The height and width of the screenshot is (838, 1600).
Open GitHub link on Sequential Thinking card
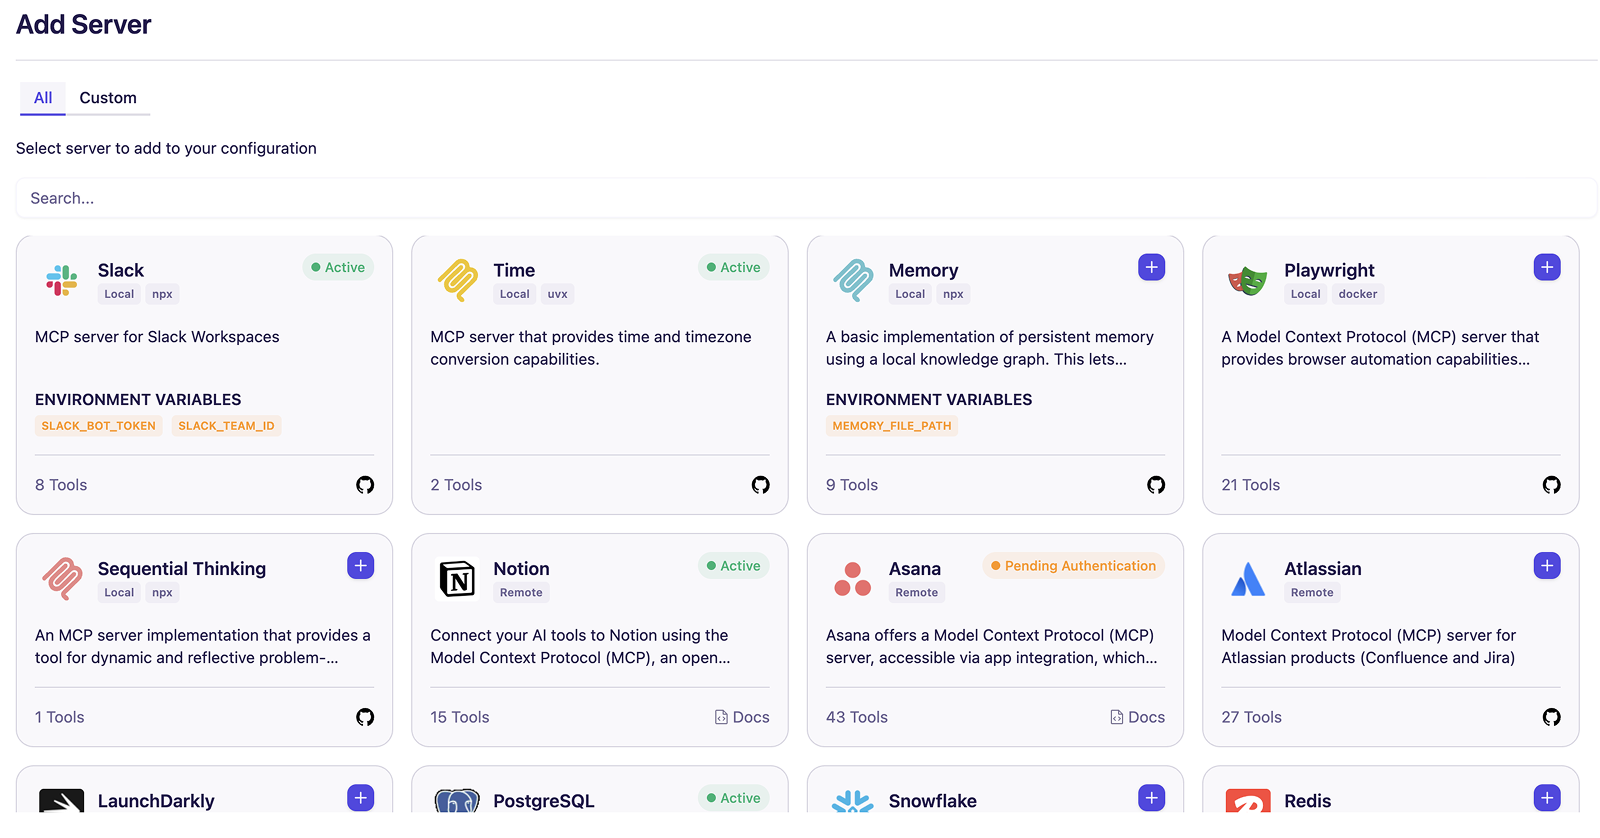(x=365, y=717)
